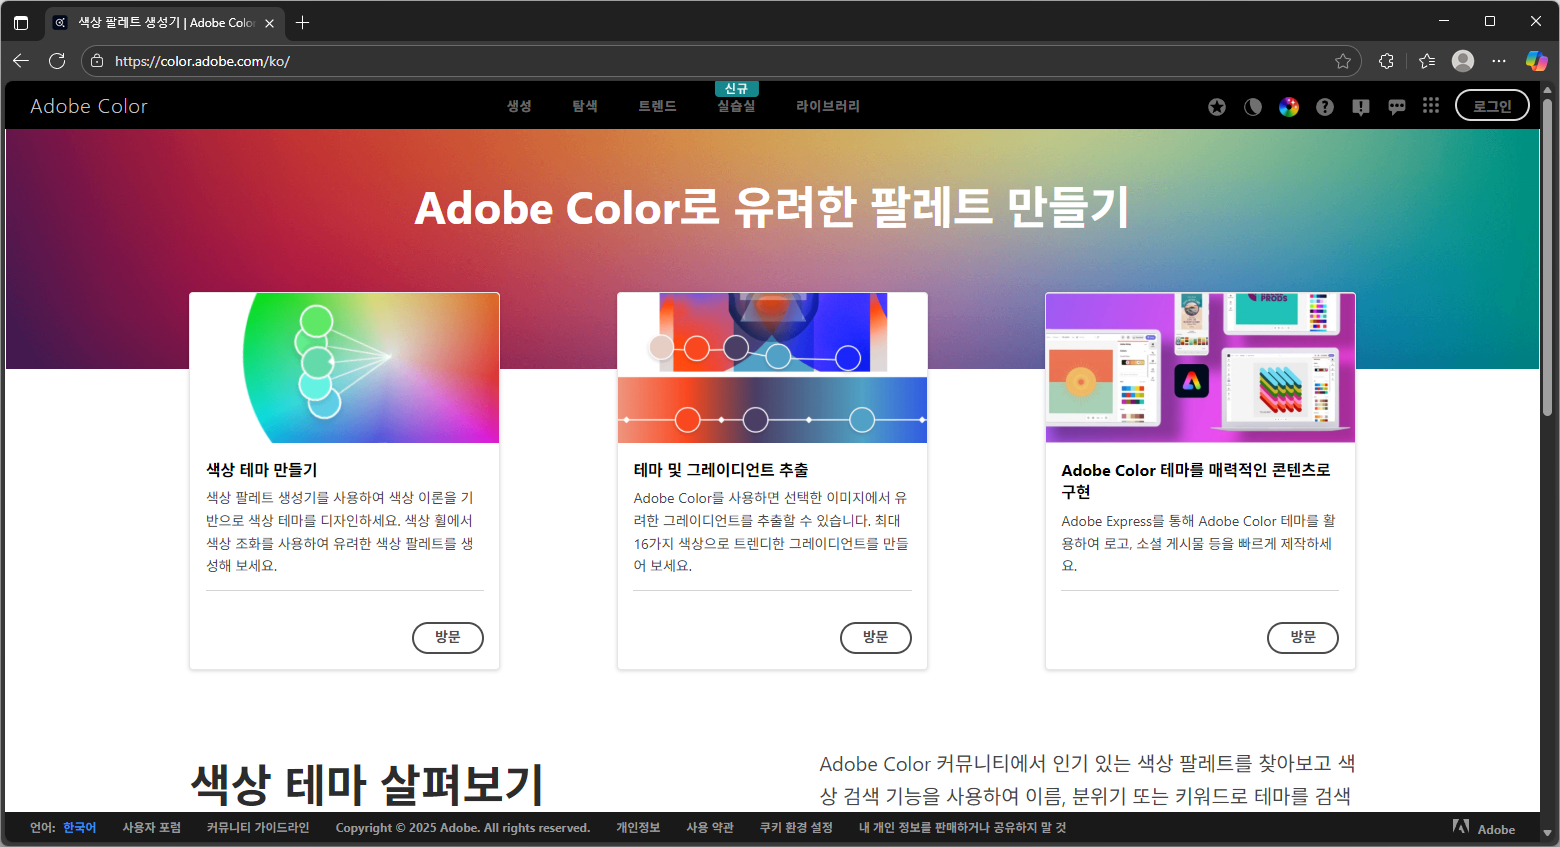1560x847 pixels.
Task: Add current page to browser favorites
Action: [x=1426, y=60]
